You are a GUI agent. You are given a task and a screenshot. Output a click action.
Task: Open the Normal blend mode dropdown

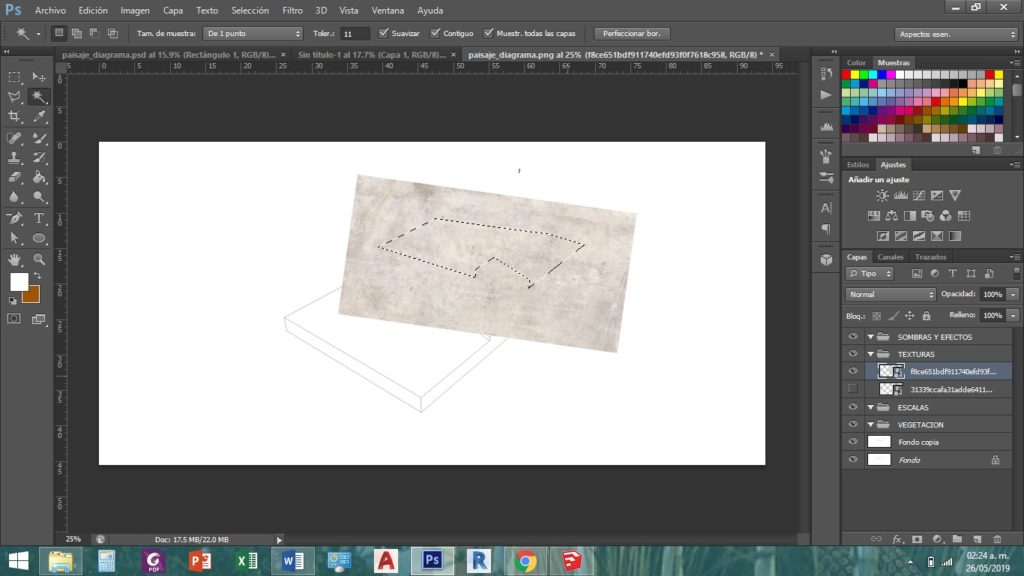click(x=890, y=295)
